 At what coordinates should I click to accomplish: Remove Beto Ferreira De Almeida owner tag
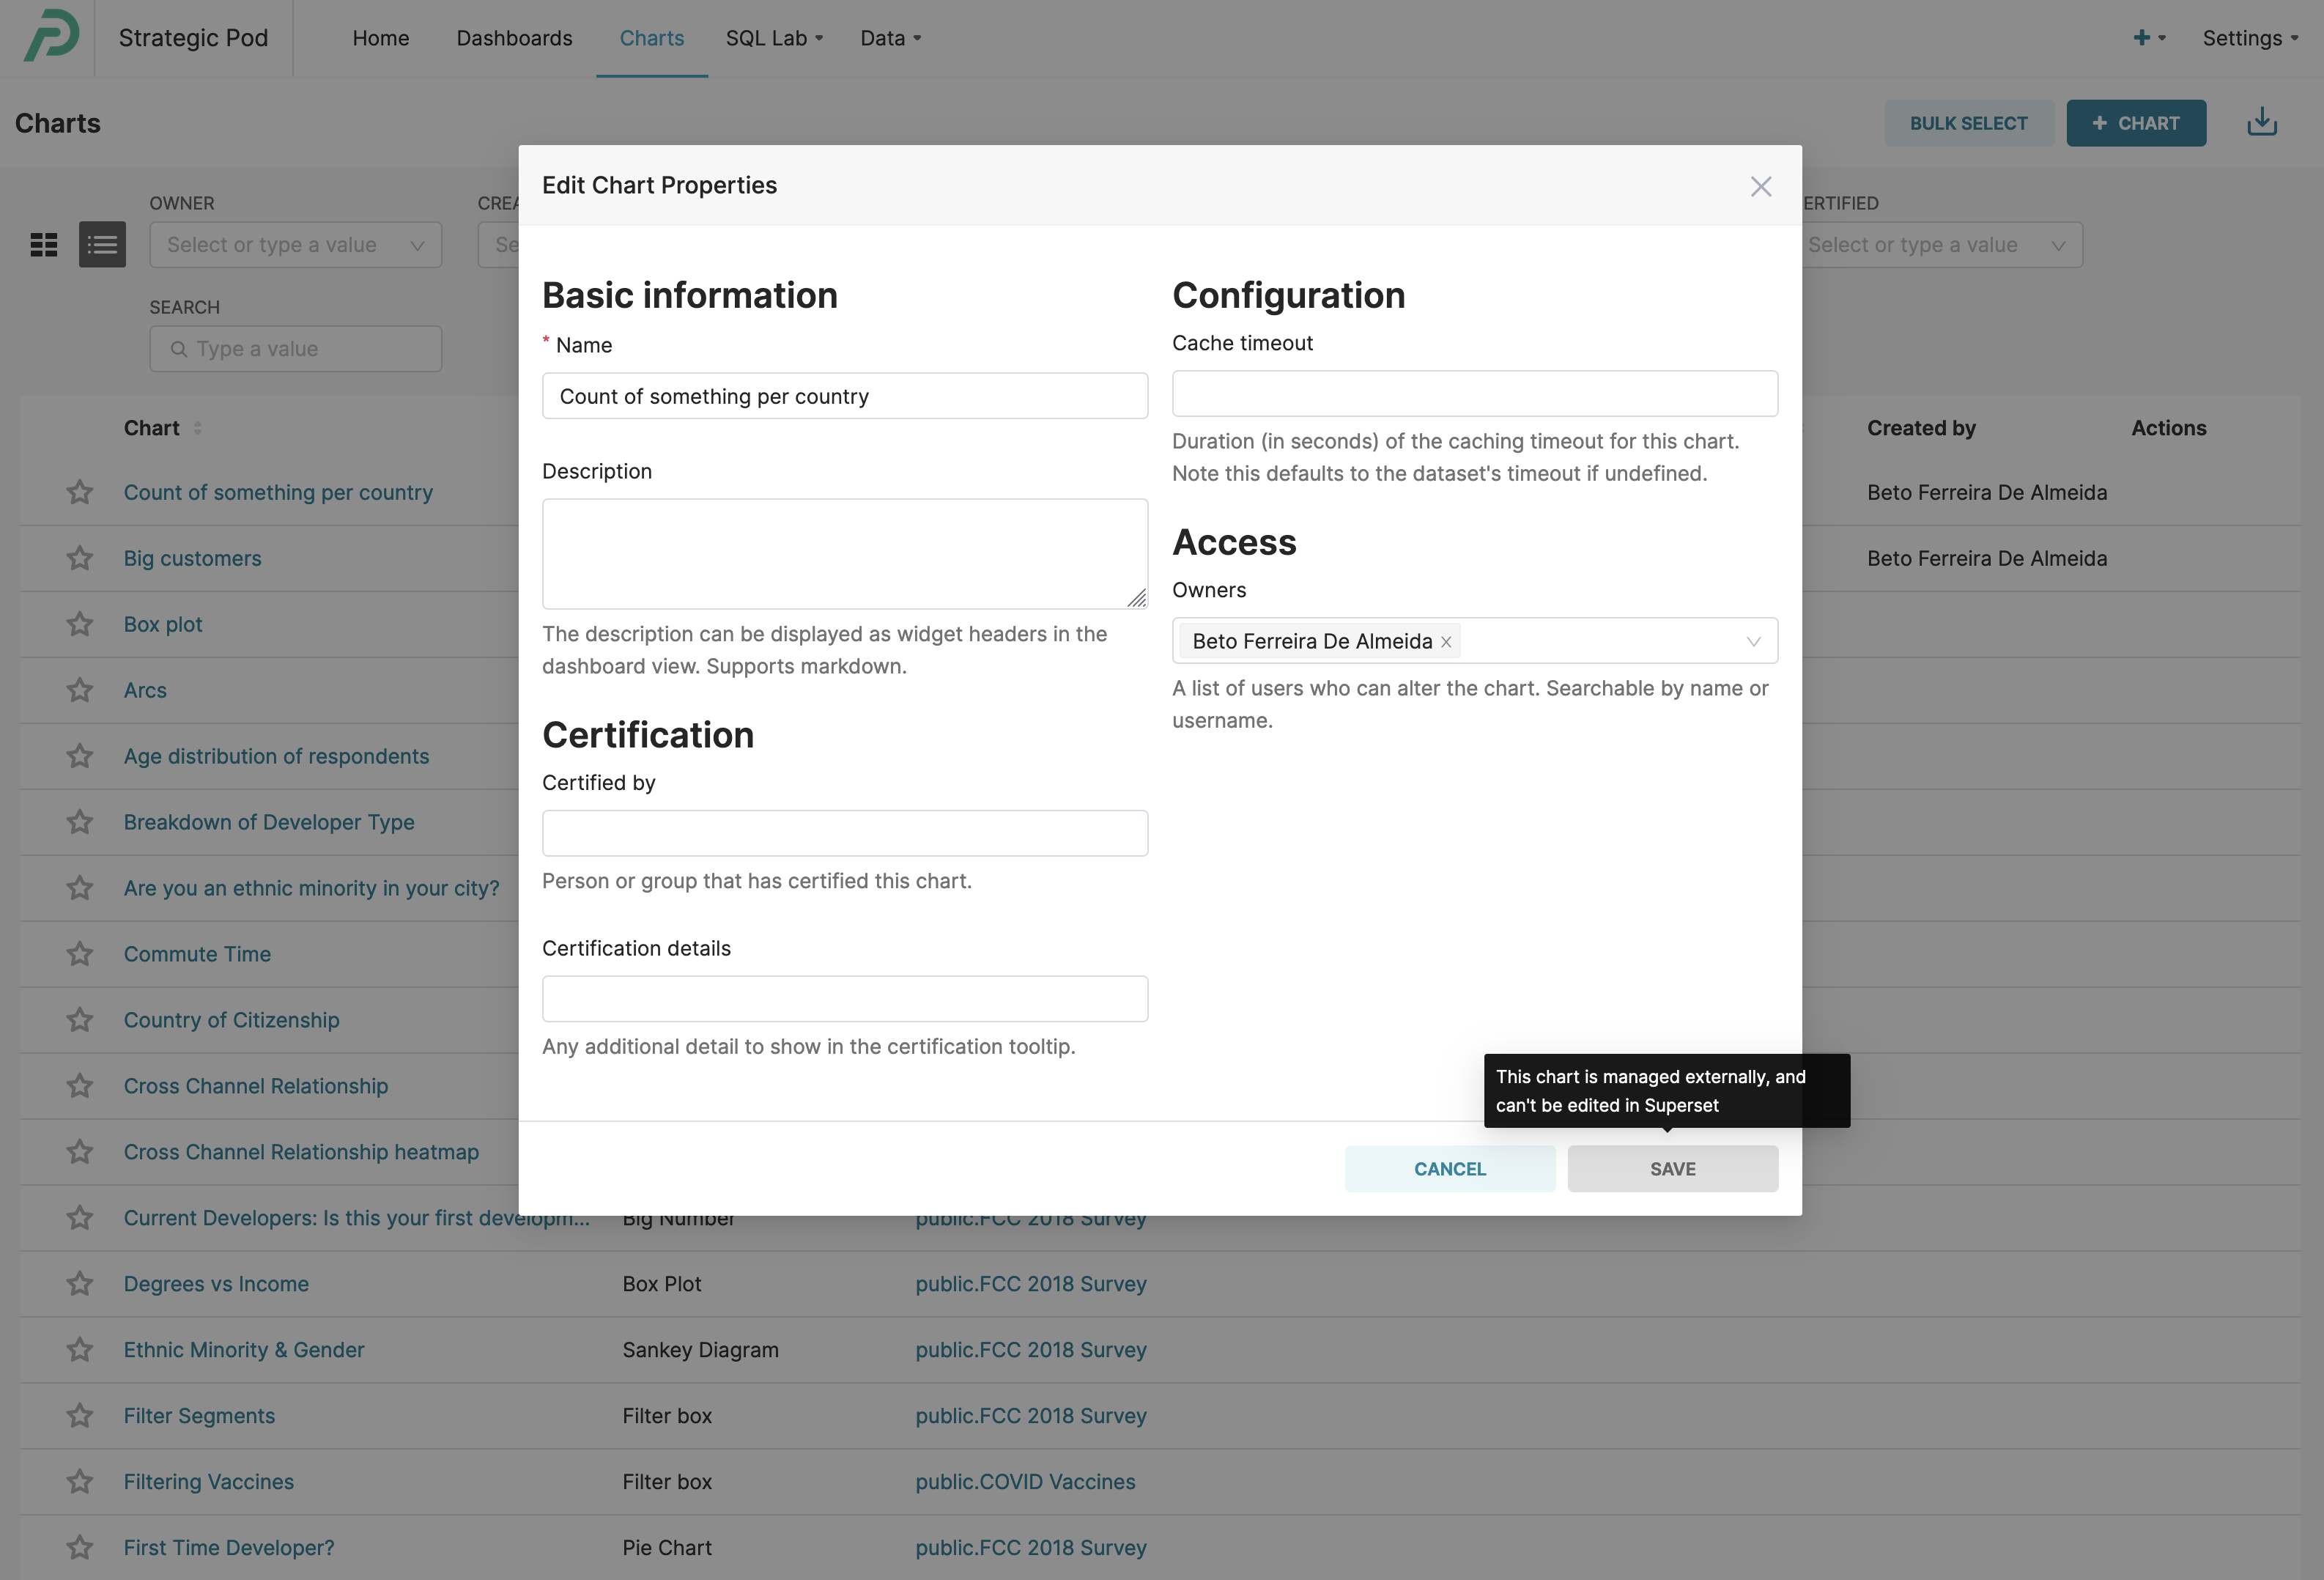click(x=1446, y=642)
